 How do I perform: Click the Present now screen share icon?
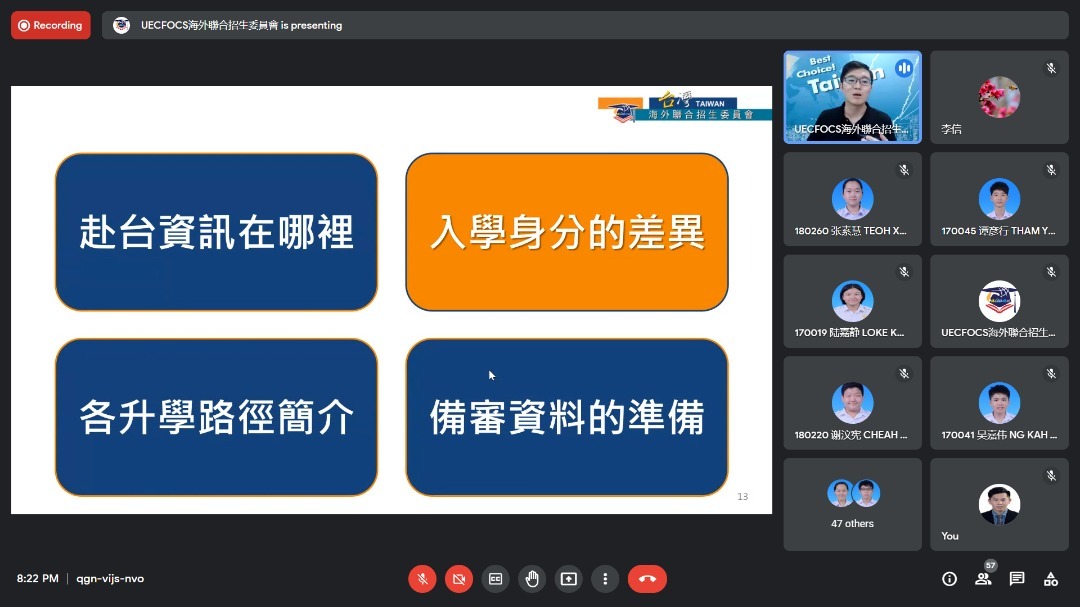(x=568, y=578)
